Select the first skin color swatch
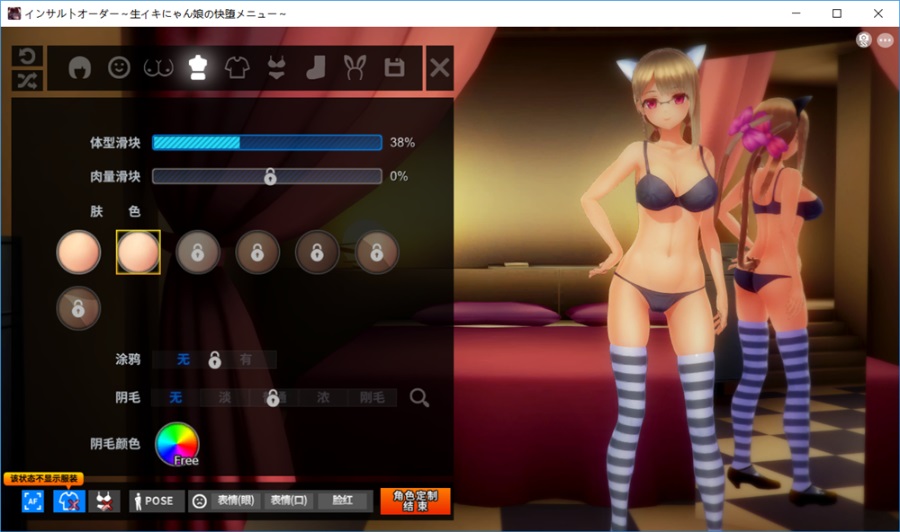This screenshot has width=900, height=532. pos(79,252)
